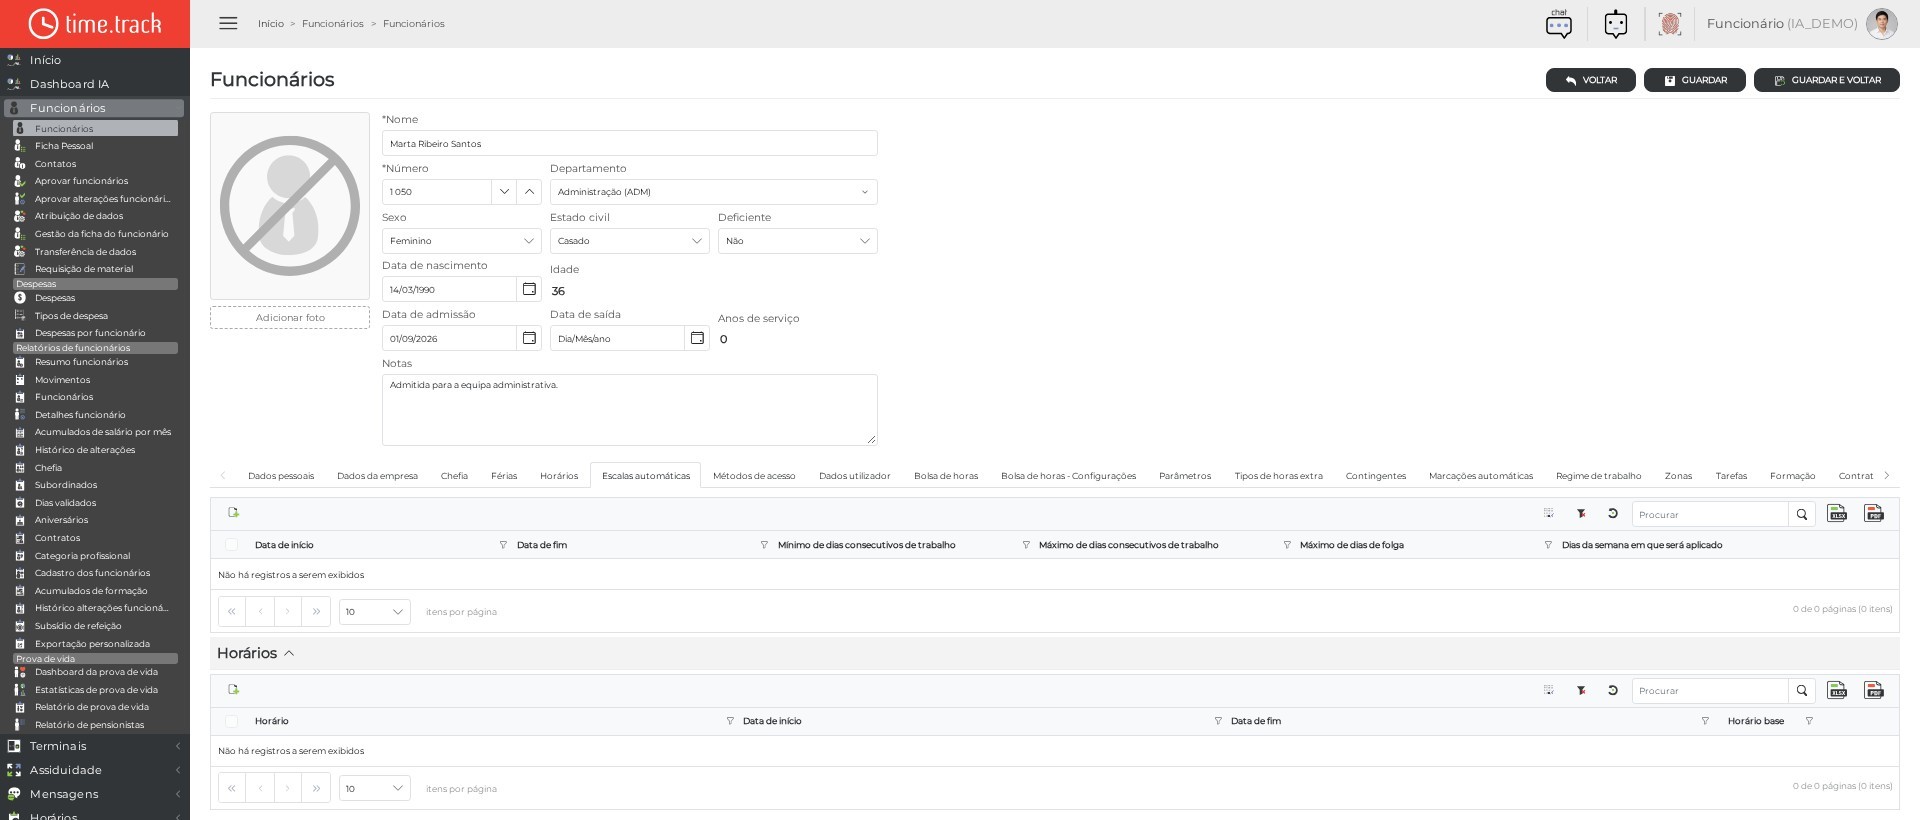Click search magnifier in Escalas automáticas grid

point(1801,514)
